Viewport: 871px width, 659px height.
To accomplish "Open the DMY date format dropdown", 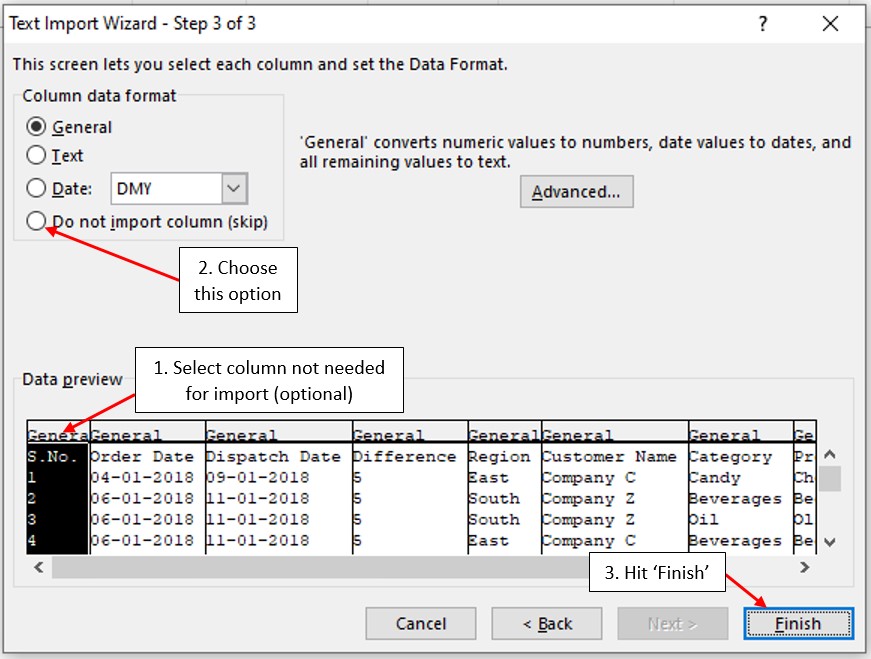I will 234,188.
